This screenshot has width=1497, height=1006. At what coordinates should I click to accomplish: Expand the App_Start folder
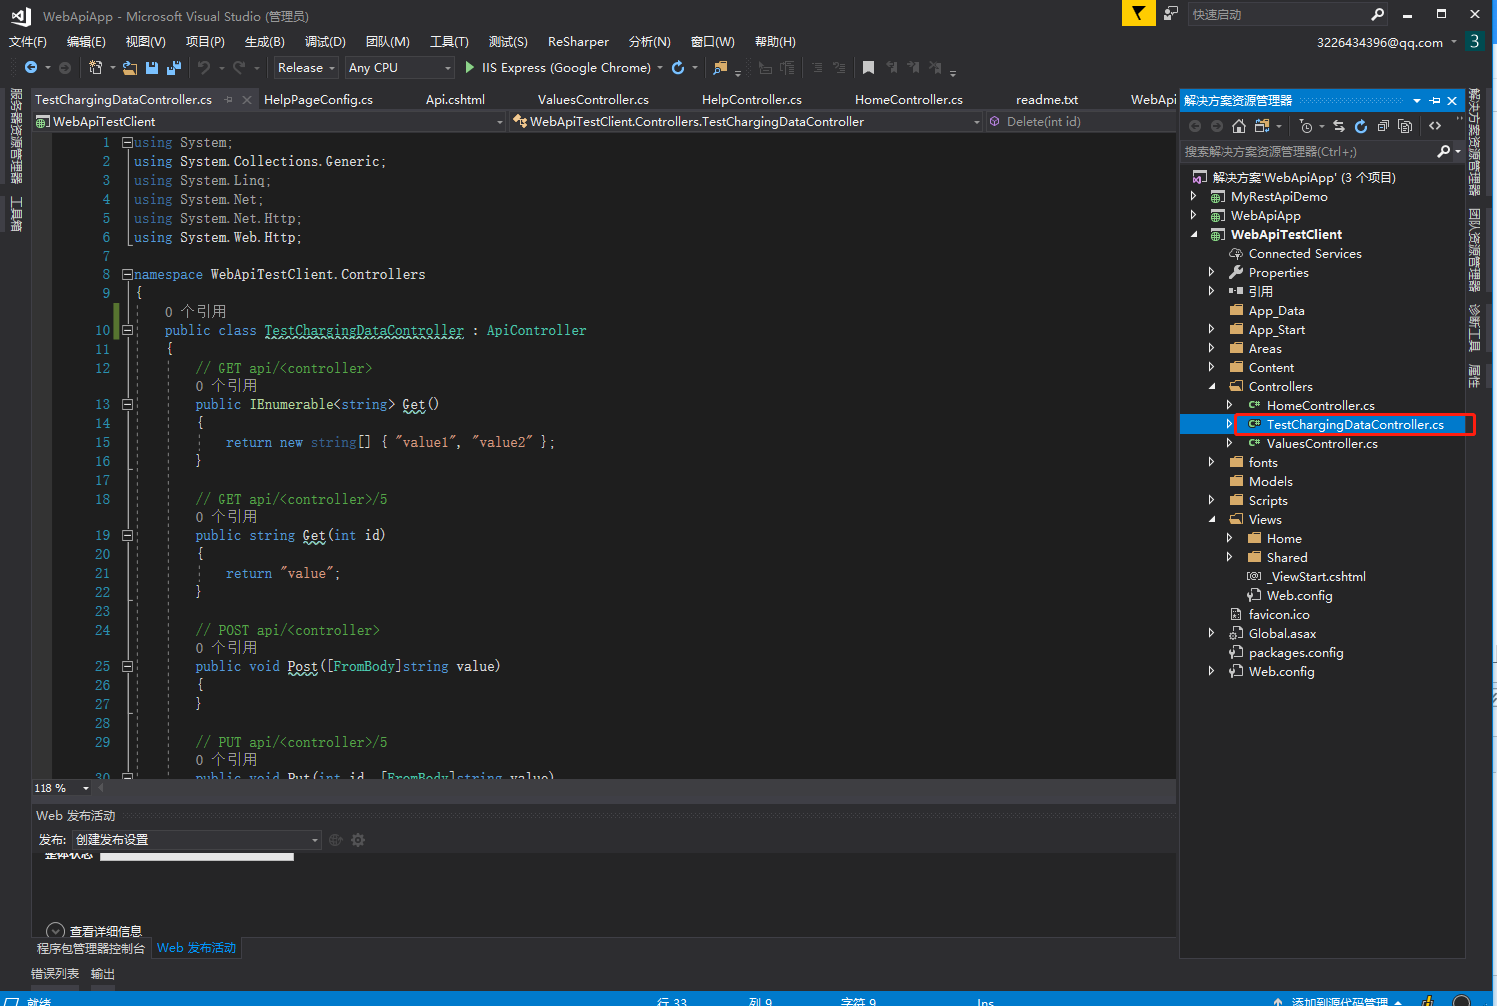[x=1212, y=330]
